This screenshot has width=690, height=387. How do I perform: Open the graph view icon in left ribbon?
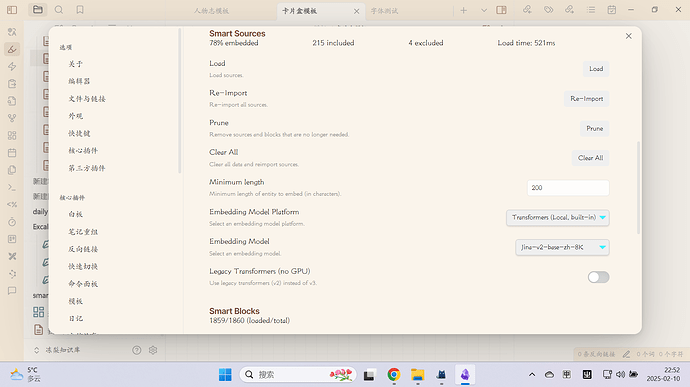click(x=12, y=118)
